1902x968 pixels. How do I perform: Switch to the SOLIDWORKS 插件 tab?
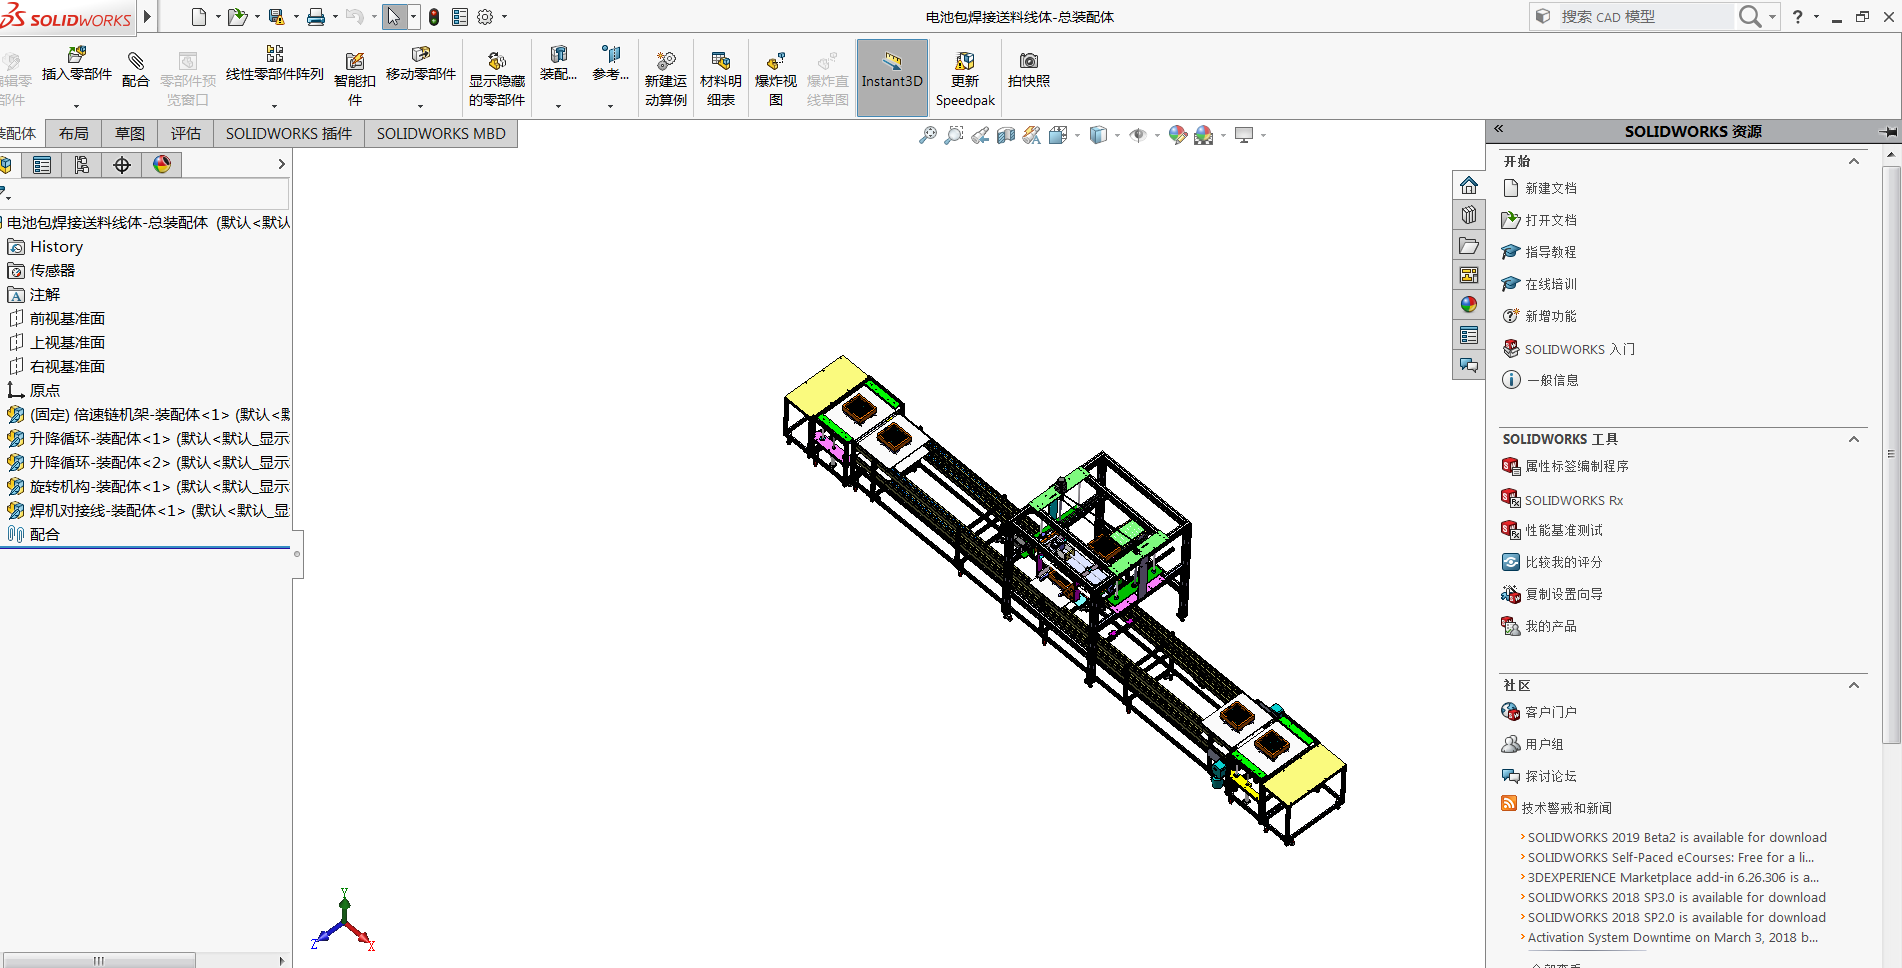click(x=289, y=134)
